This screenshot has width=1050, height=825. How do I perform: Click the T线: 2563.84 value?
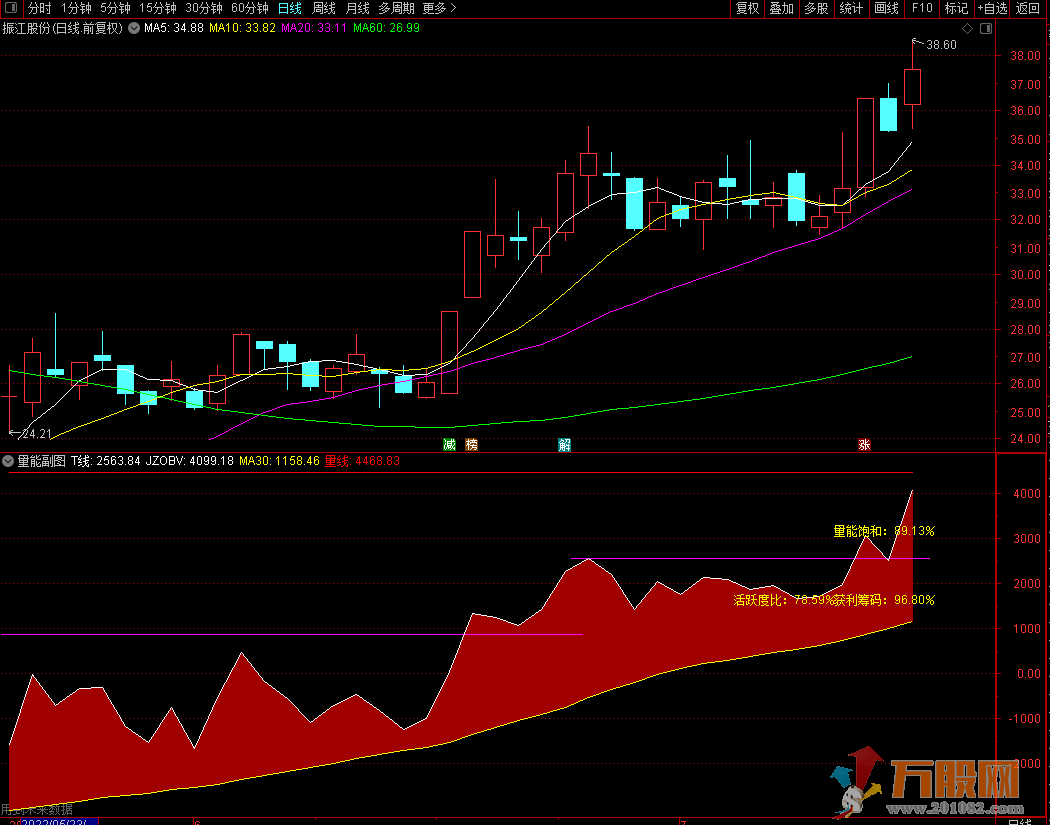[x=106, y=461]
